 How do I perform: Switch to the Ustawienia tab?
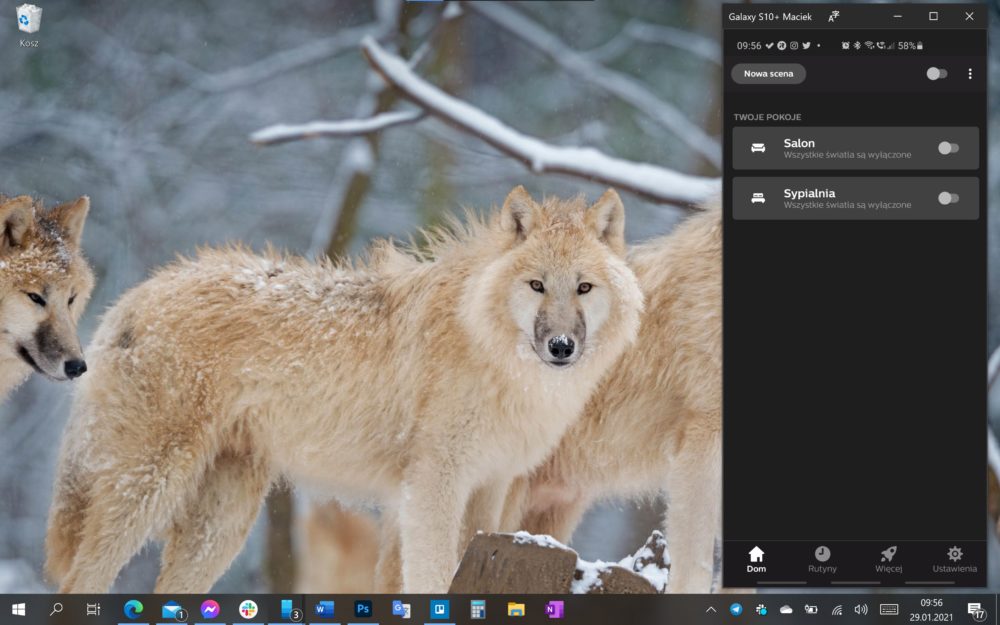point(954,559)
